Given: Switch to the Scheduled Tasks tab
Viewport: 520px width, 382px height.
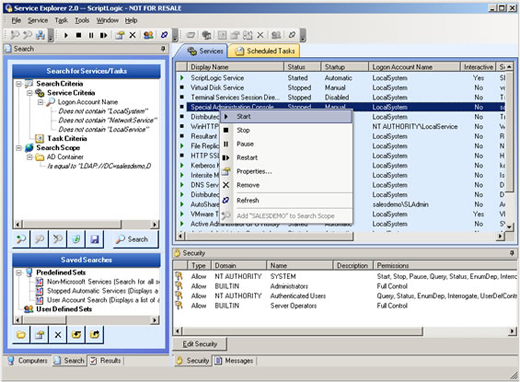Looking at the screenshot, I should [x=265, y=51].
